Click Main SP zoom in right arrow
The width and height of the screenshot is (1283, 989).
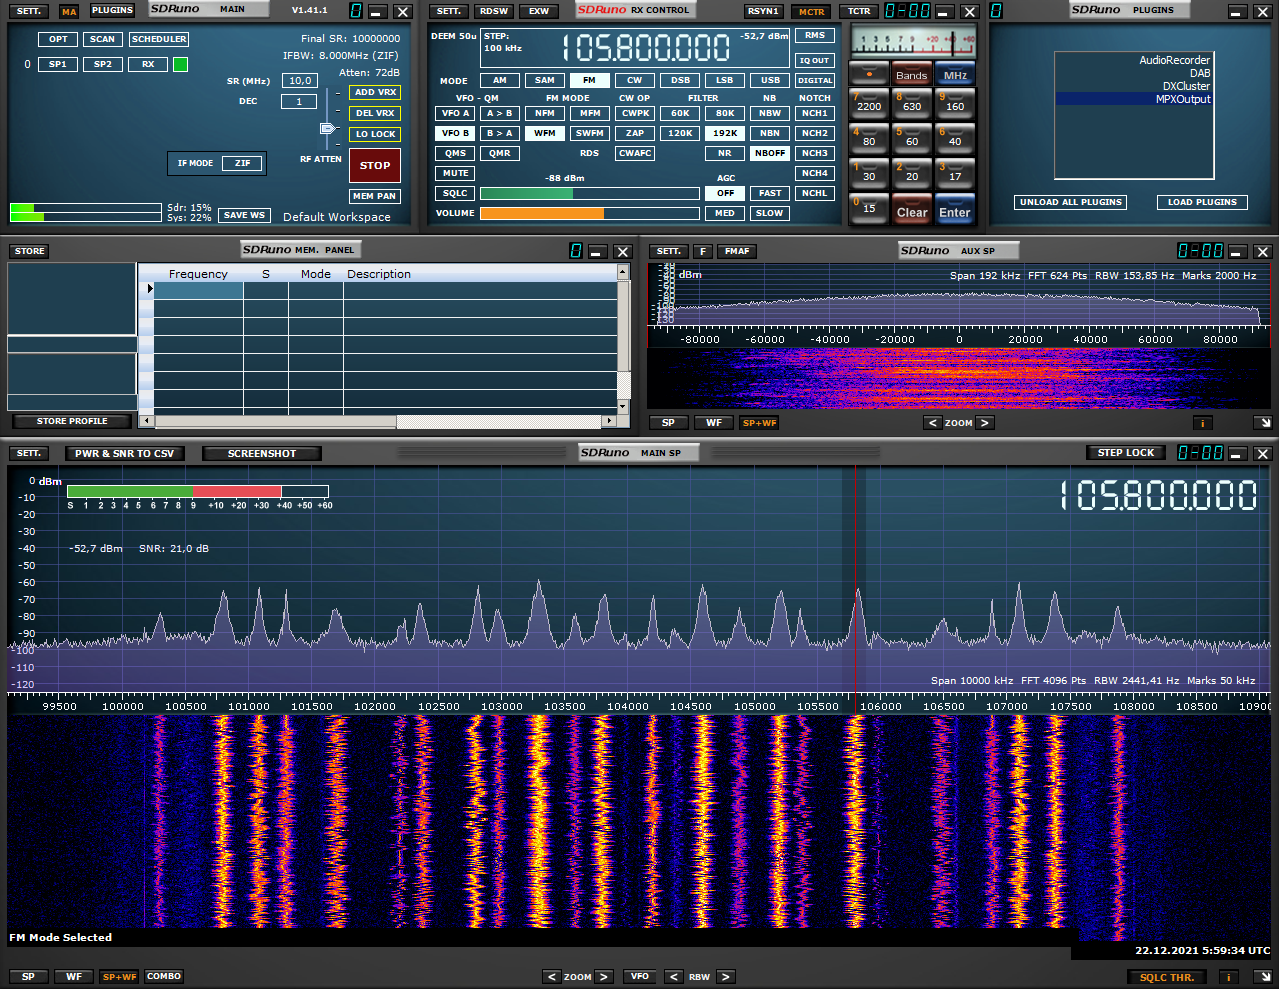tap(604, 977)
